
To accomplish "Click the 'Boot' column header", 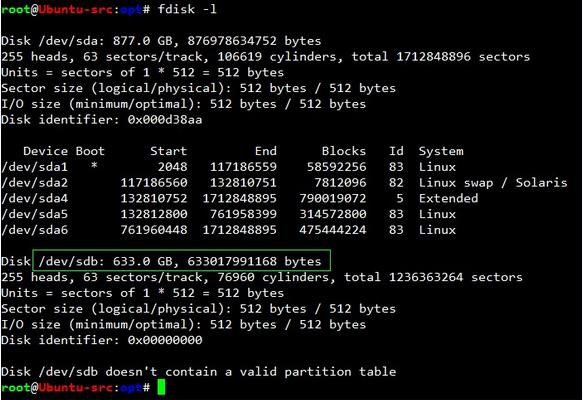I will pyautogui.click(x=90, y=151).
